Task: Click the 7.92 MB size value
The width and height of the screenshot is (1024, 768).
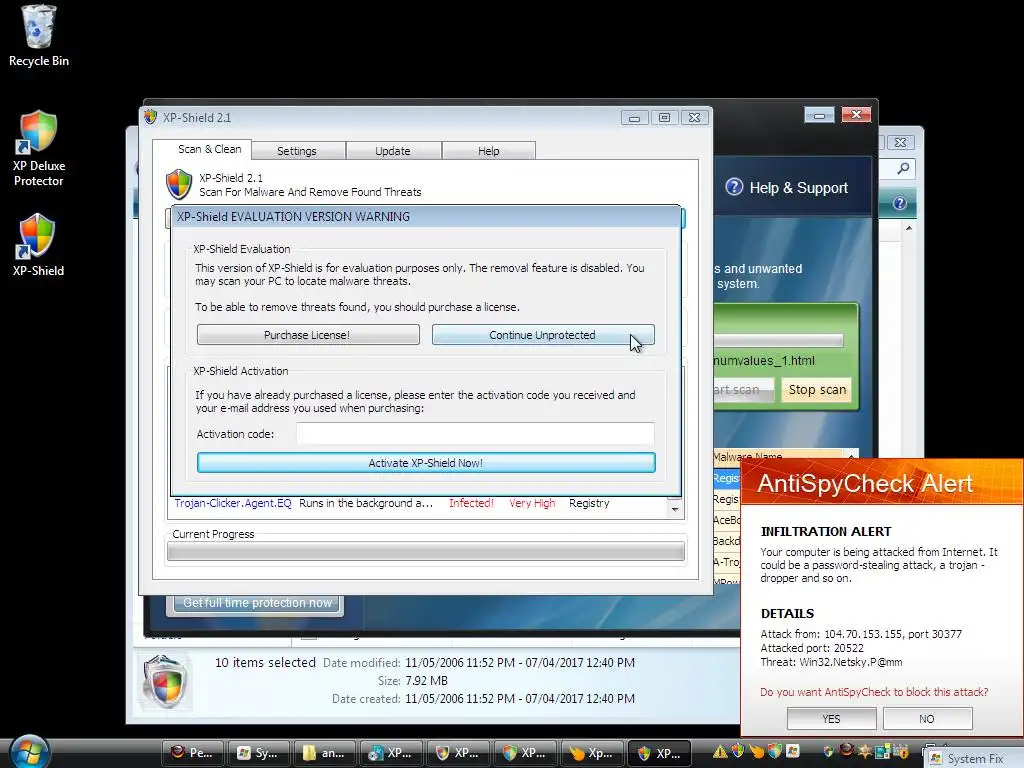Action: 426,680
